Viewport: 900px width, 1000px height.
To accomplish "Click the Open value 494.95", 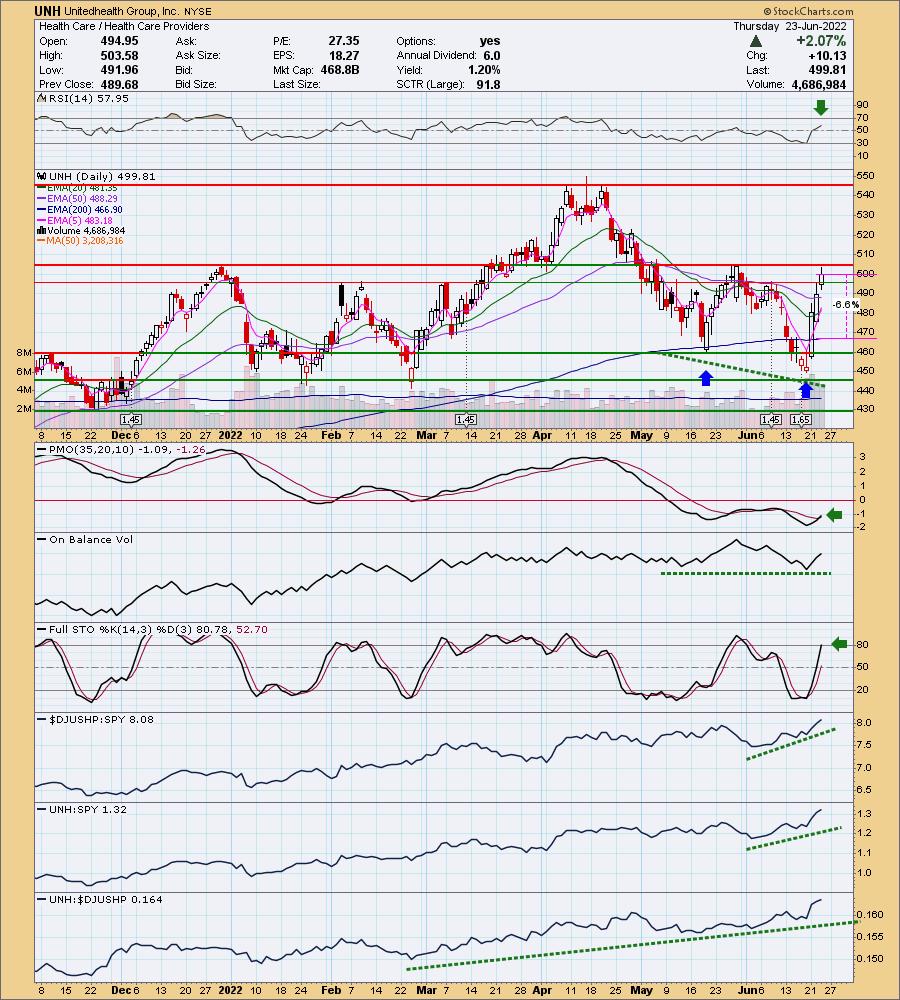I will (119, 41).
